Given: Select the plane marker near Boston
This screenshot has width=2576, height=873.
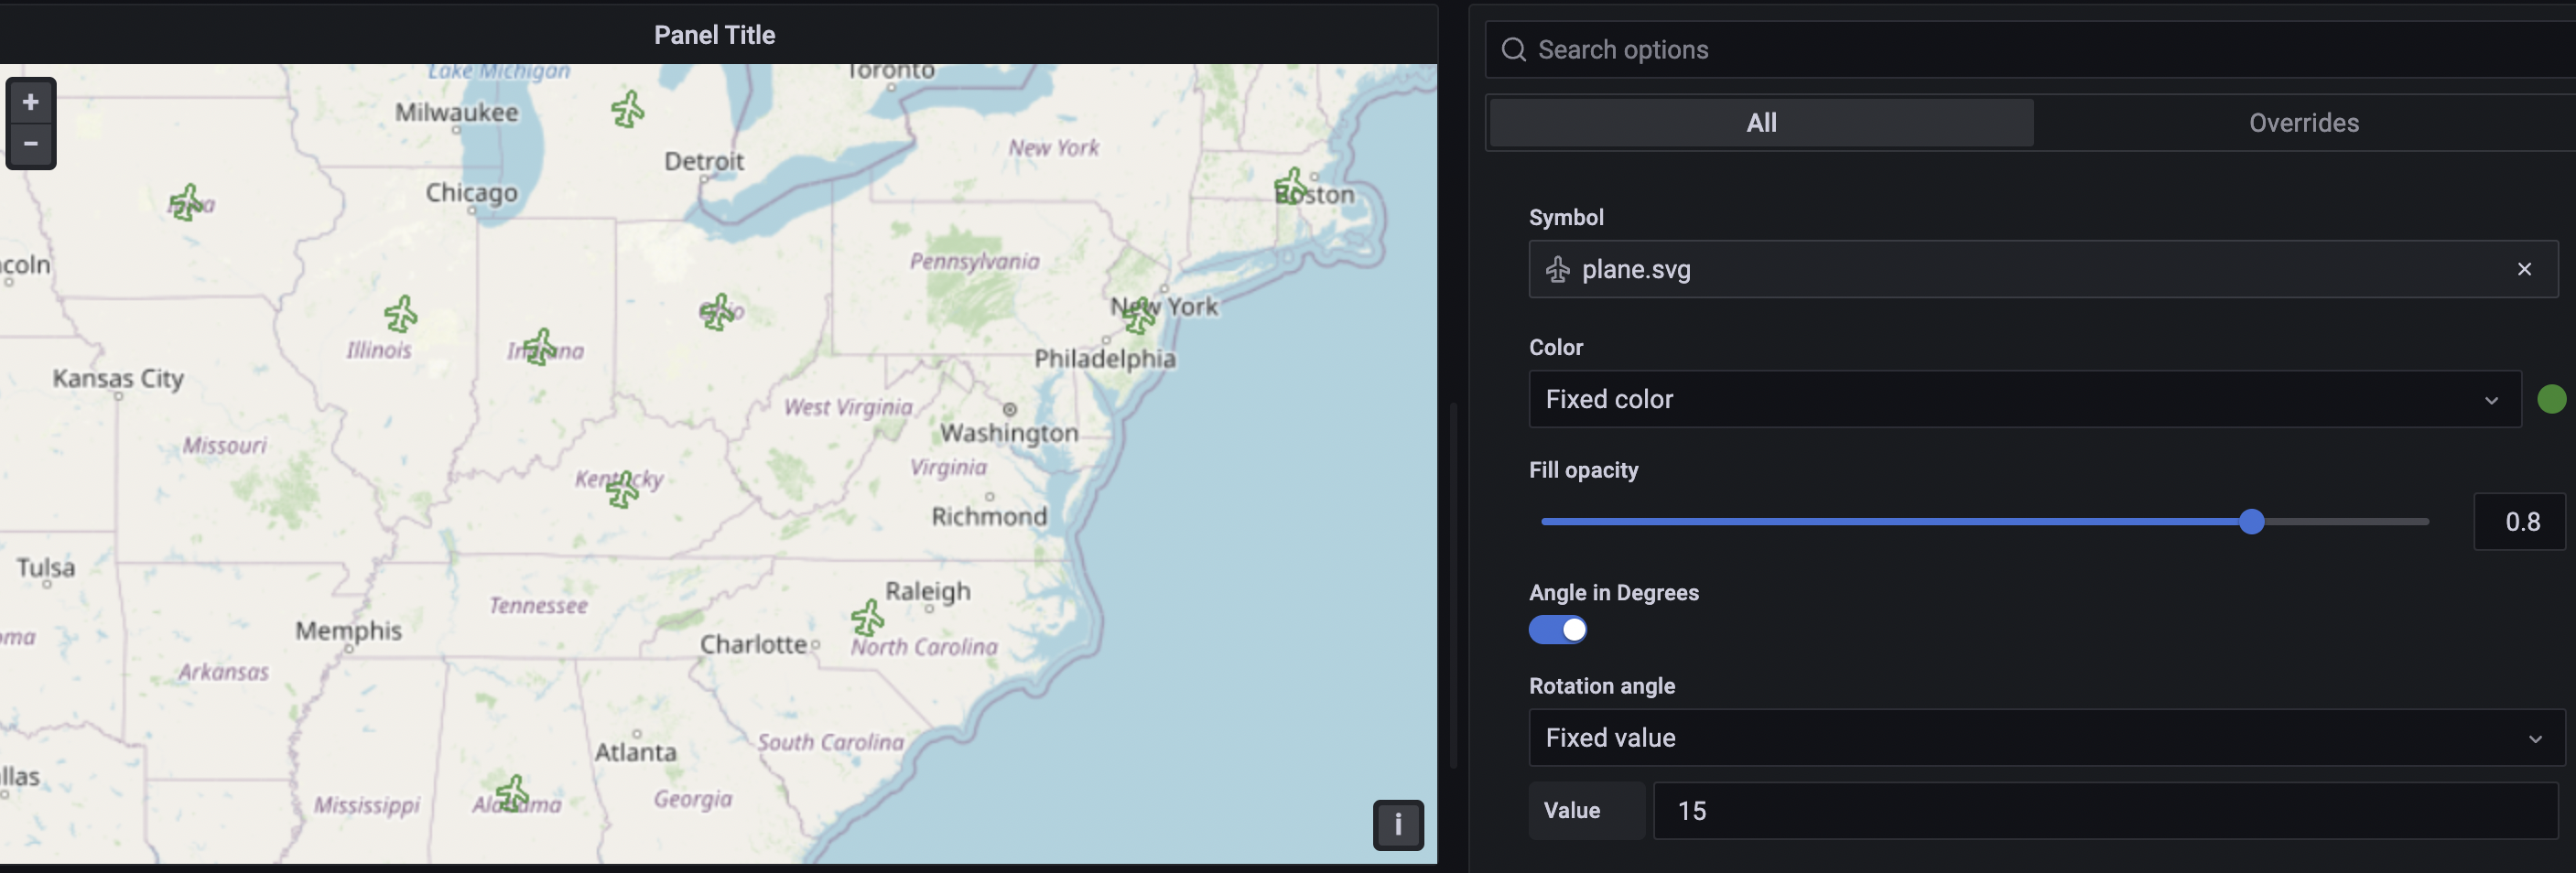Looking at the screenshot, I should [1291, 188].
